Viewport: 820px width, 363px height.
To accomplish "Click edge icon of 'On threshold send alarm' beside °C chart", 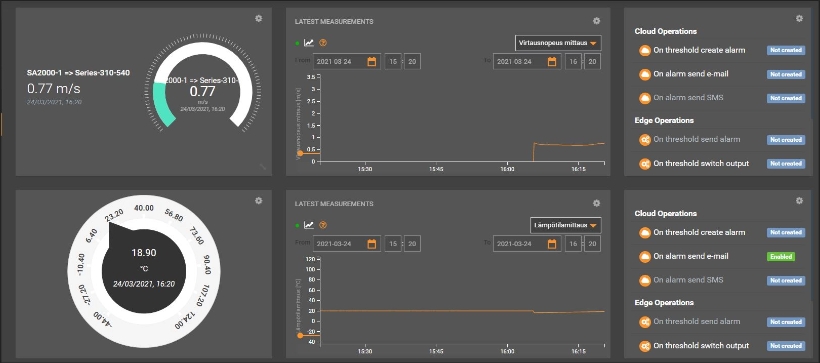I will tap(645, 322).
